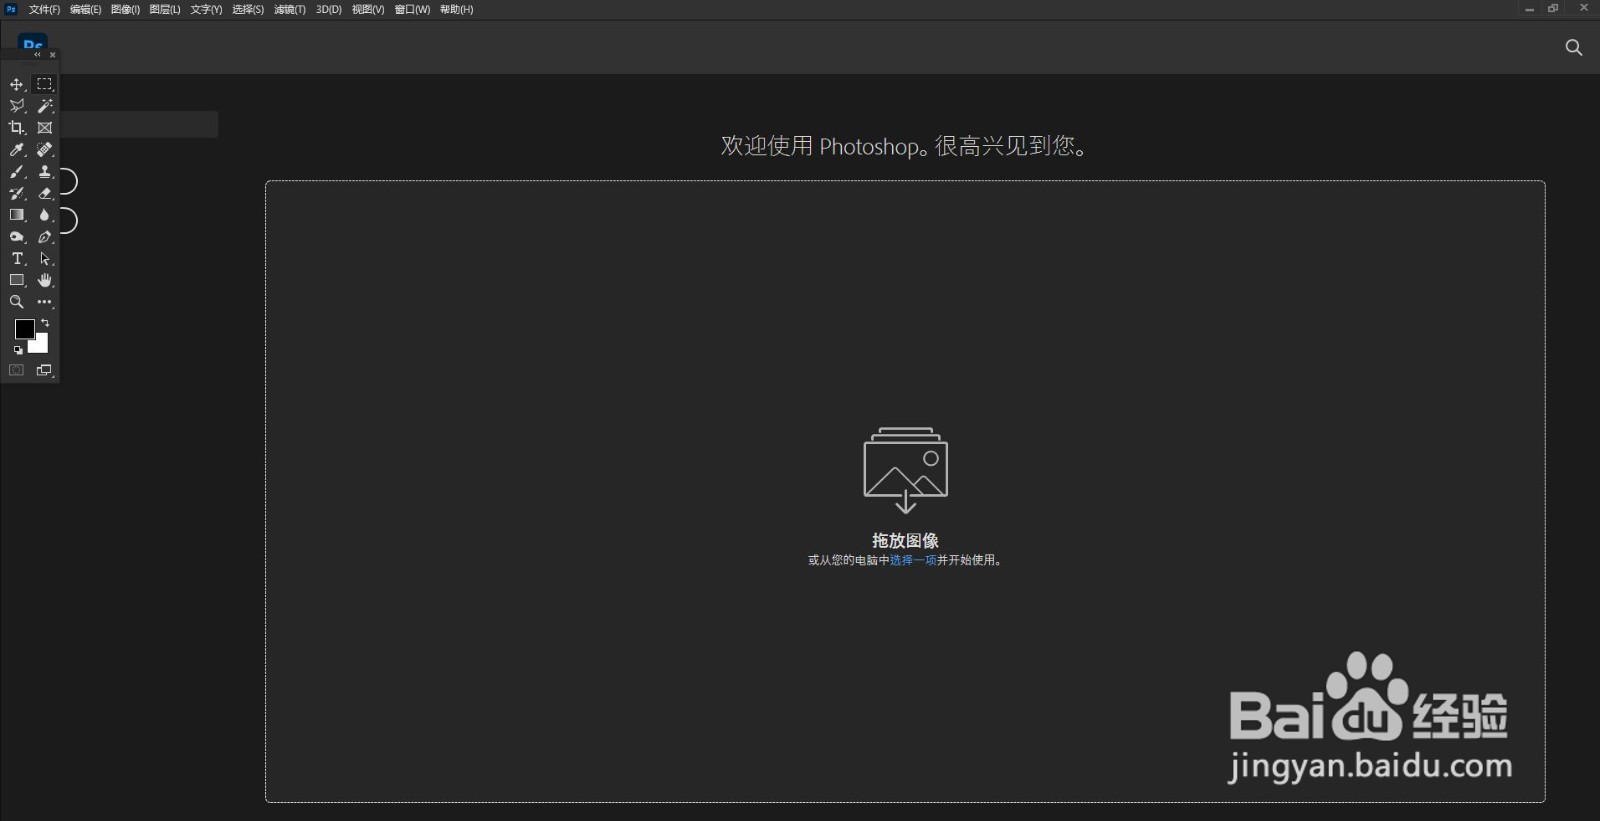Open the 选择(S) menu
The width and height of the screenshot is (1600, 821).
point(248,9)
